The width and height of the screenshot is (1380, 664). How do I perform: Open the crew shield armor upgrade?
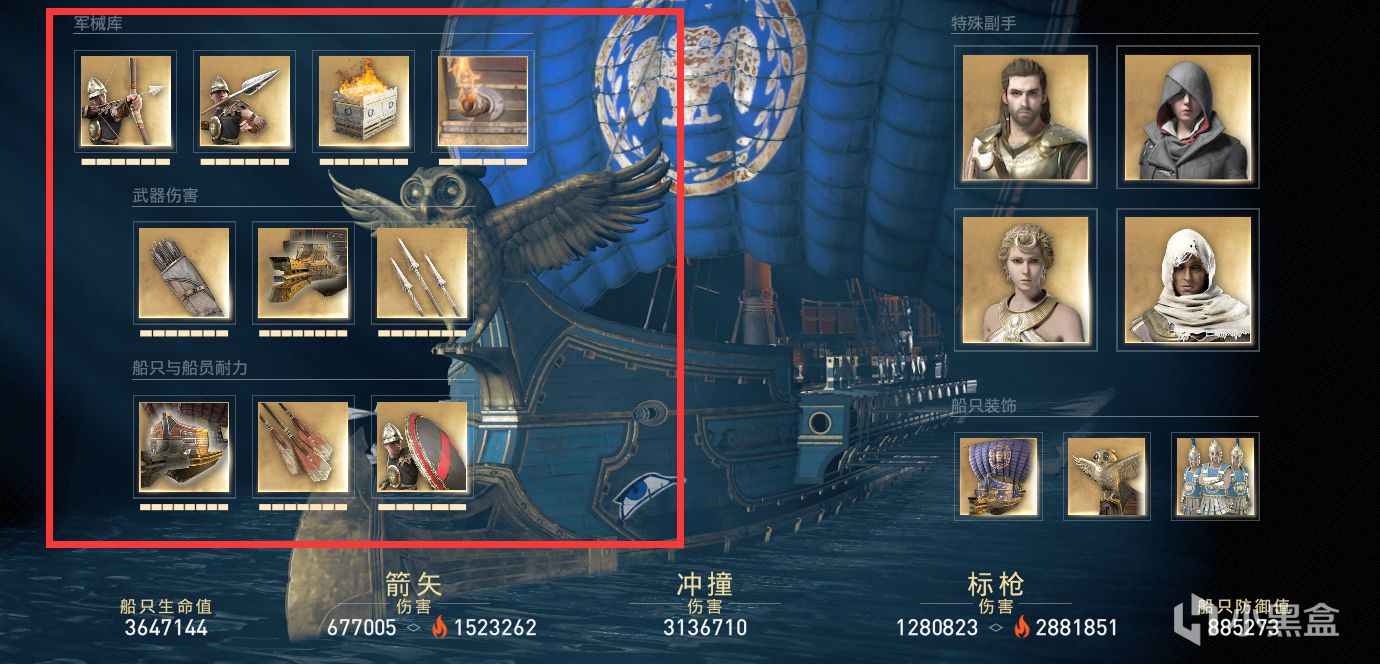(x=422, y=447)
